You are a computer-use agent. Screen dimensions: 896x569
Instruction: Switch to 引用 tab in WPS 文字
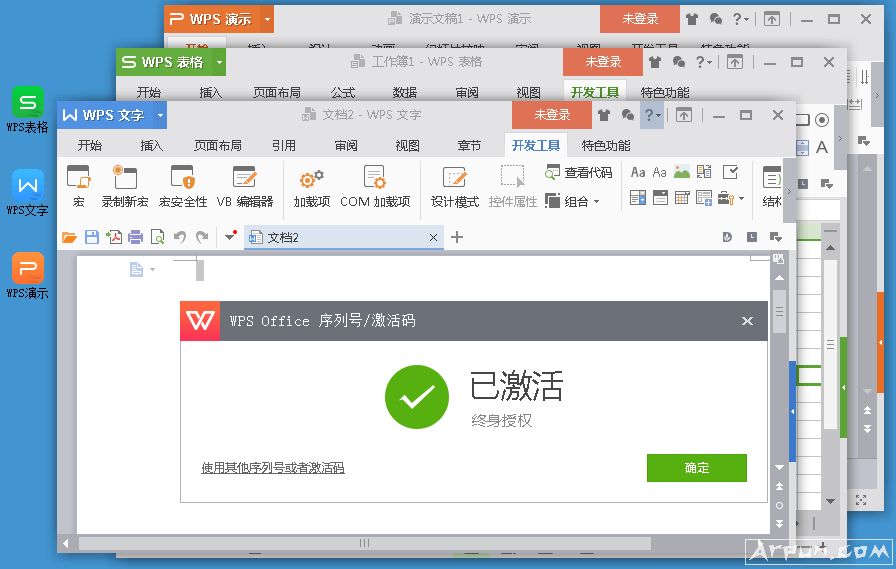coord(284,146)
